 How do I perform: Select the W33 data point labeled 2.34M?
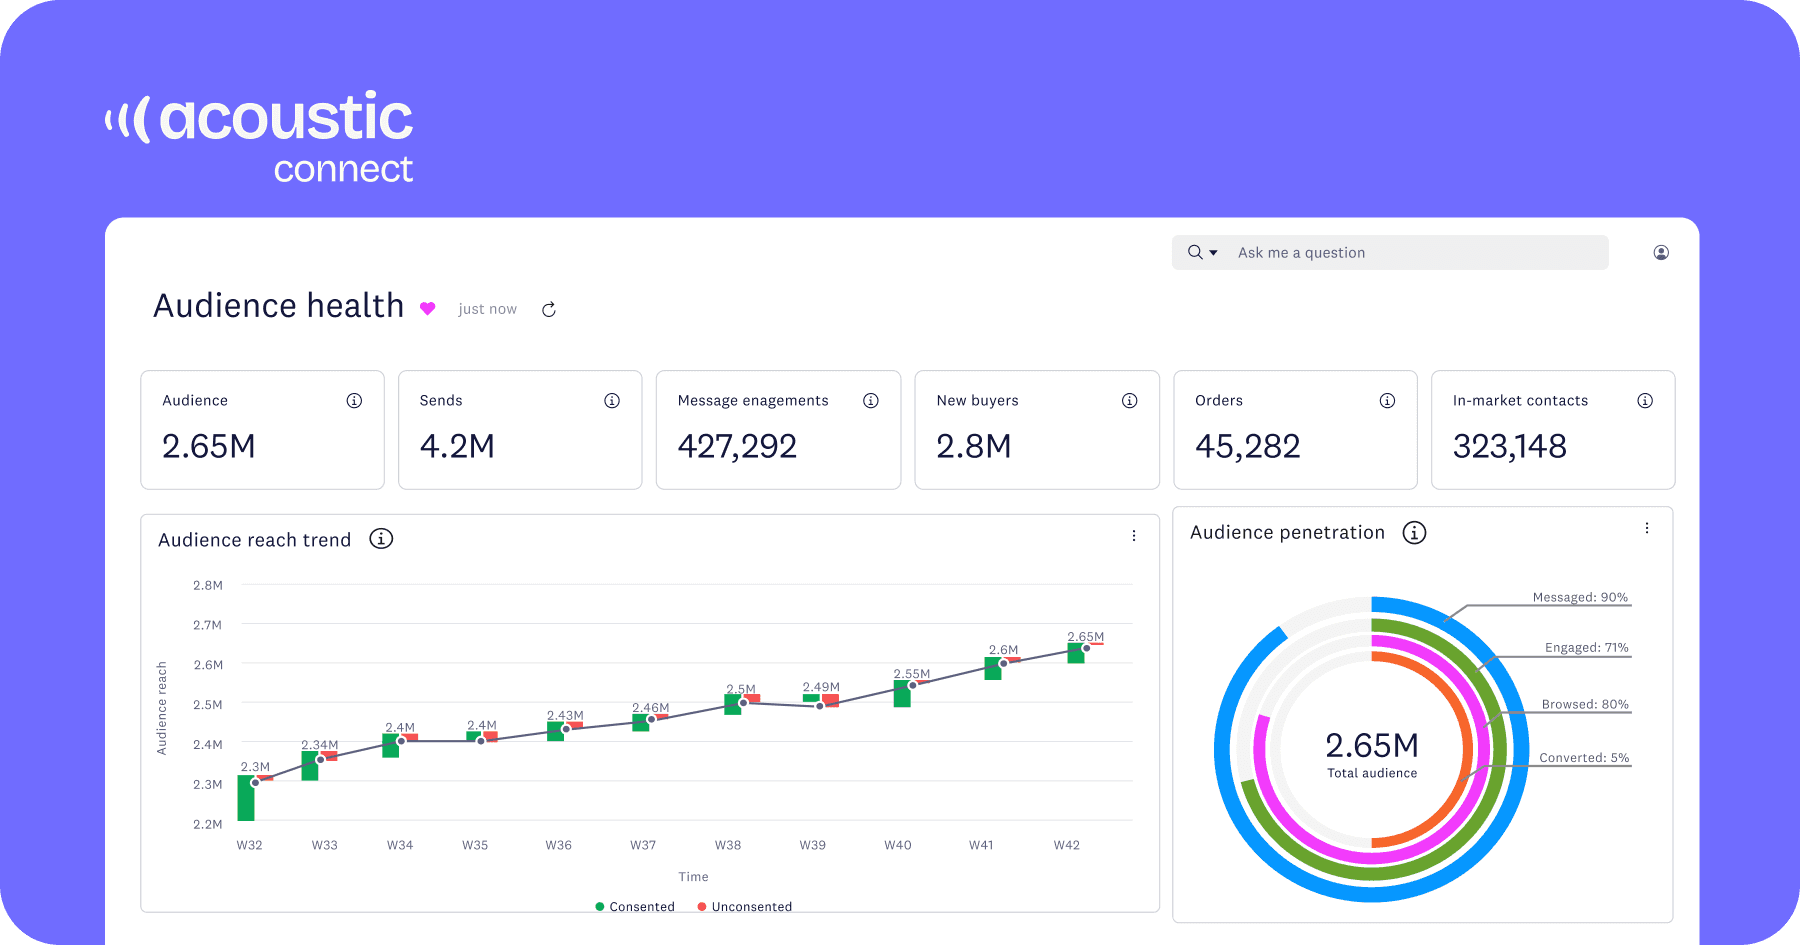[320, 760]
